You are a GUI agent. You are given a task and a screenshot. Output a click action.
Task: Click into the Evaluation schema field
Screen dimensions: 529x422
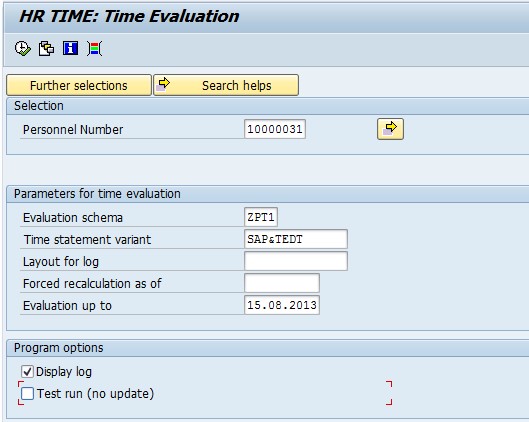tap(261, 217)
